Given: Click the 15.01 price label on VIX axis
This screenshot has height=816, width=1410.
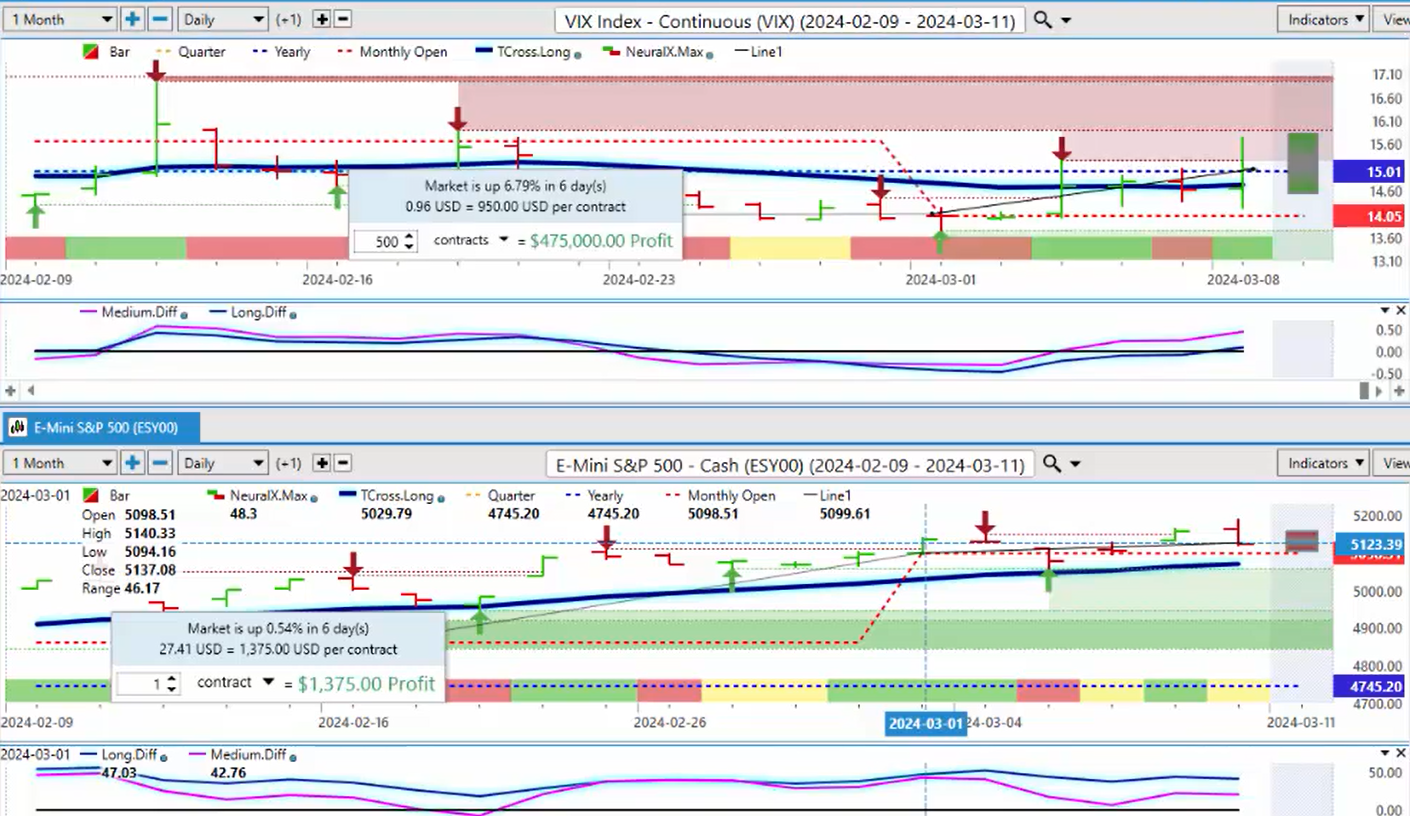Looking at the screenshot, I should click(1370, 172).
